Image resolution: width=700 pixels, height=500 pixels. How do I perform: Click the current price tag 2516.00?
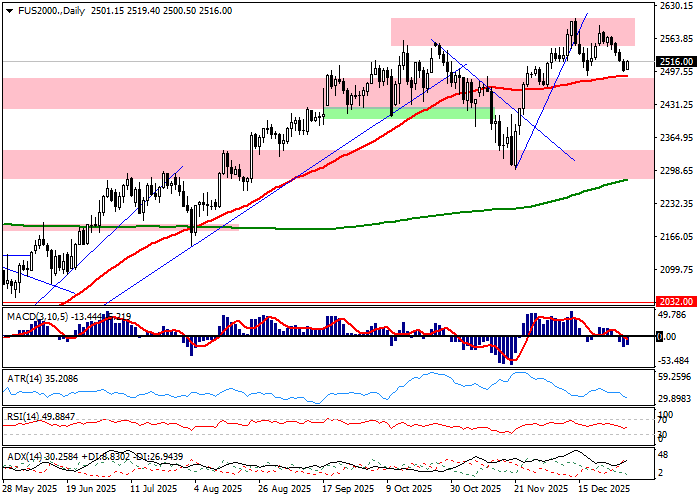click(x=675, y=62)
